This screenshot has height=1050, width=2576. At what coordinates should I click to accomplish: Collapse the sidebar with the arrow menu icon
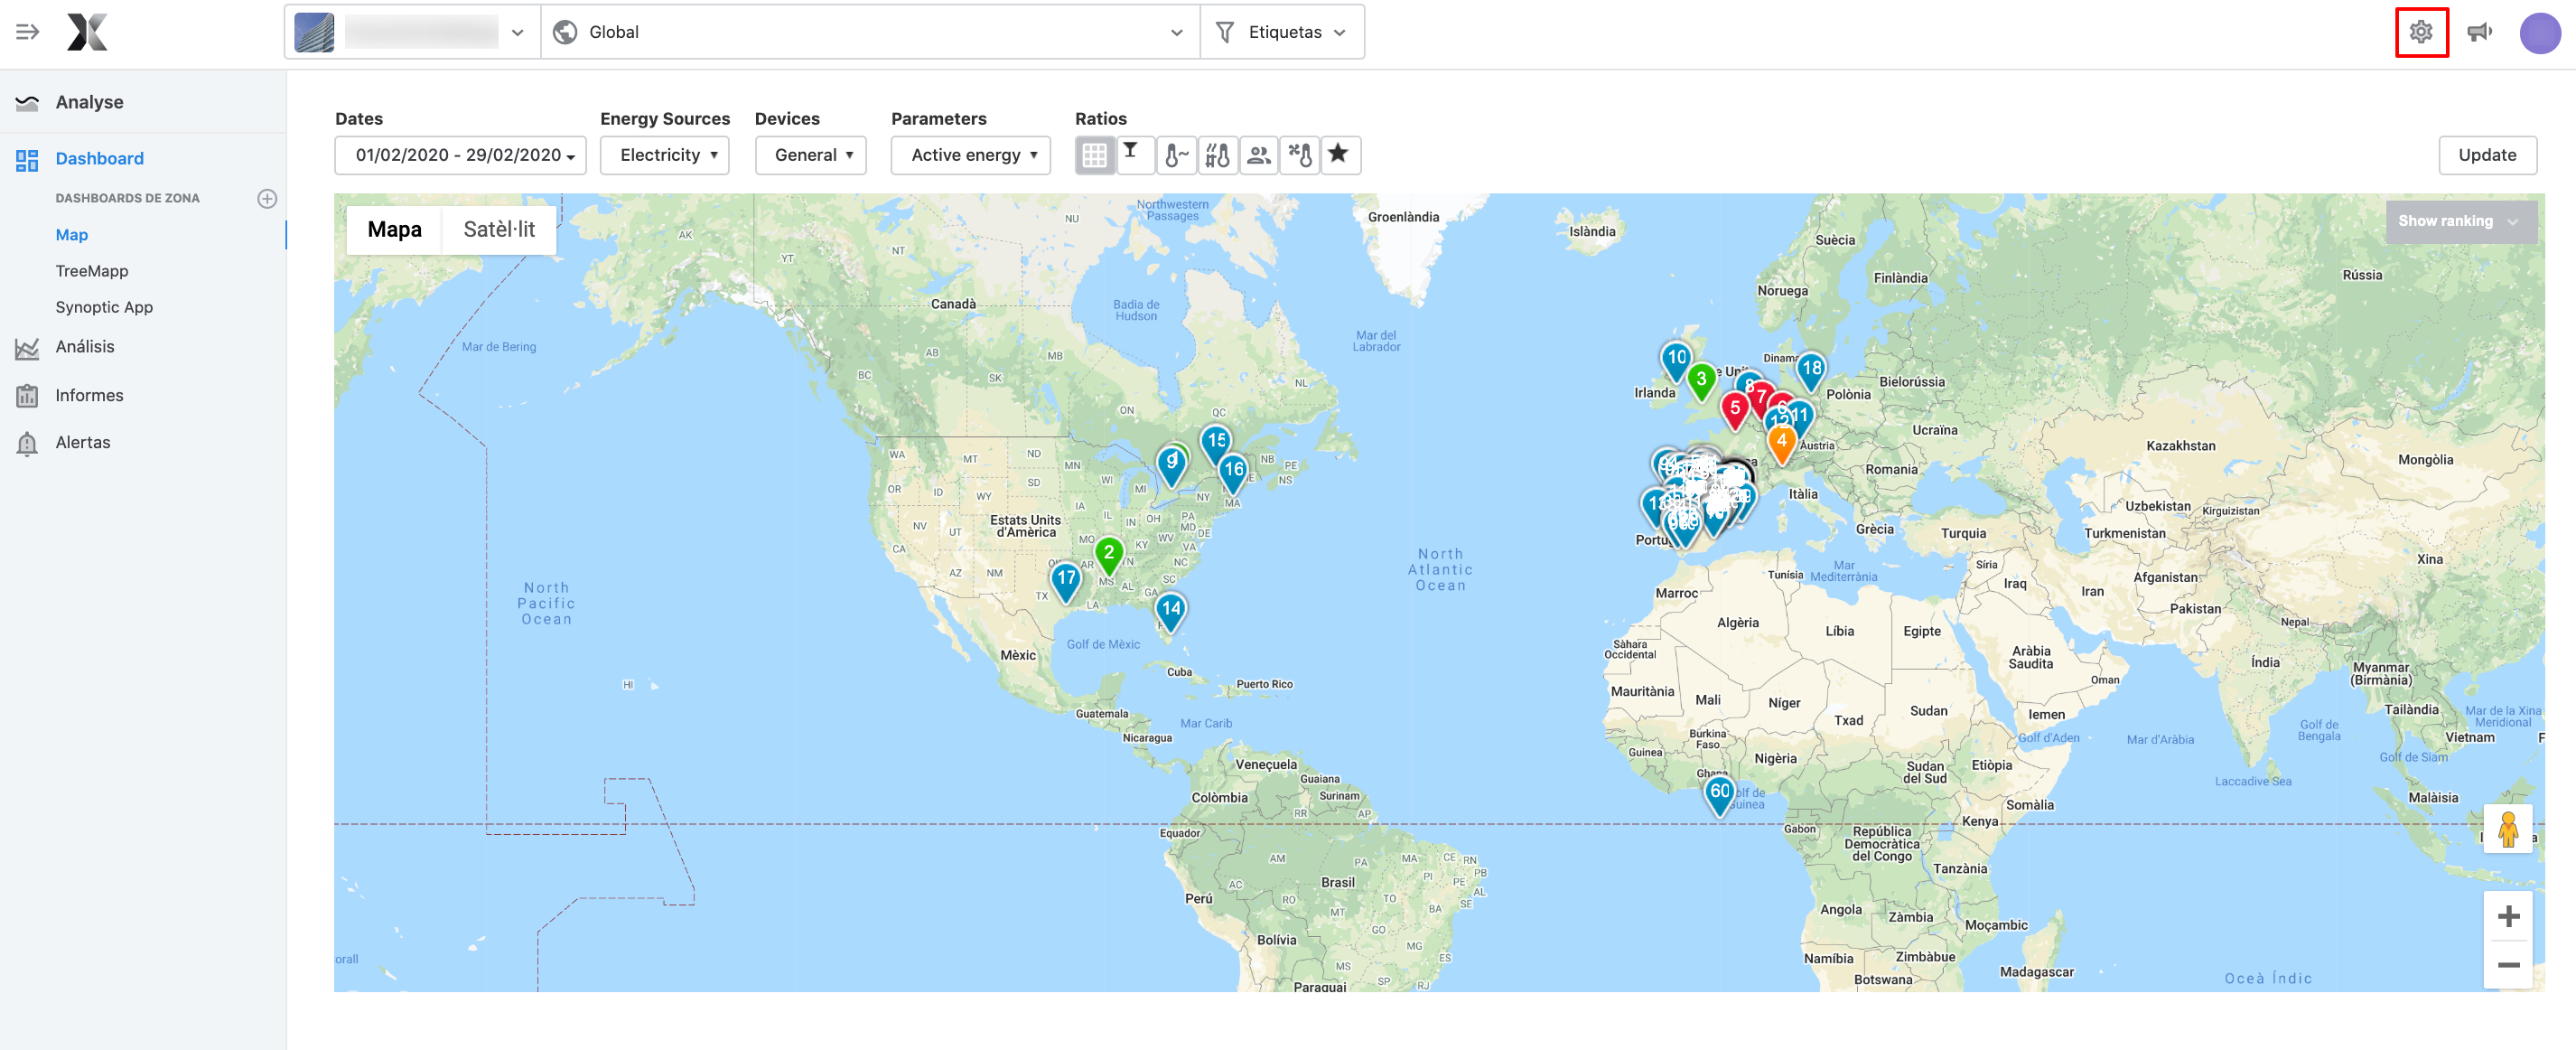27,32
